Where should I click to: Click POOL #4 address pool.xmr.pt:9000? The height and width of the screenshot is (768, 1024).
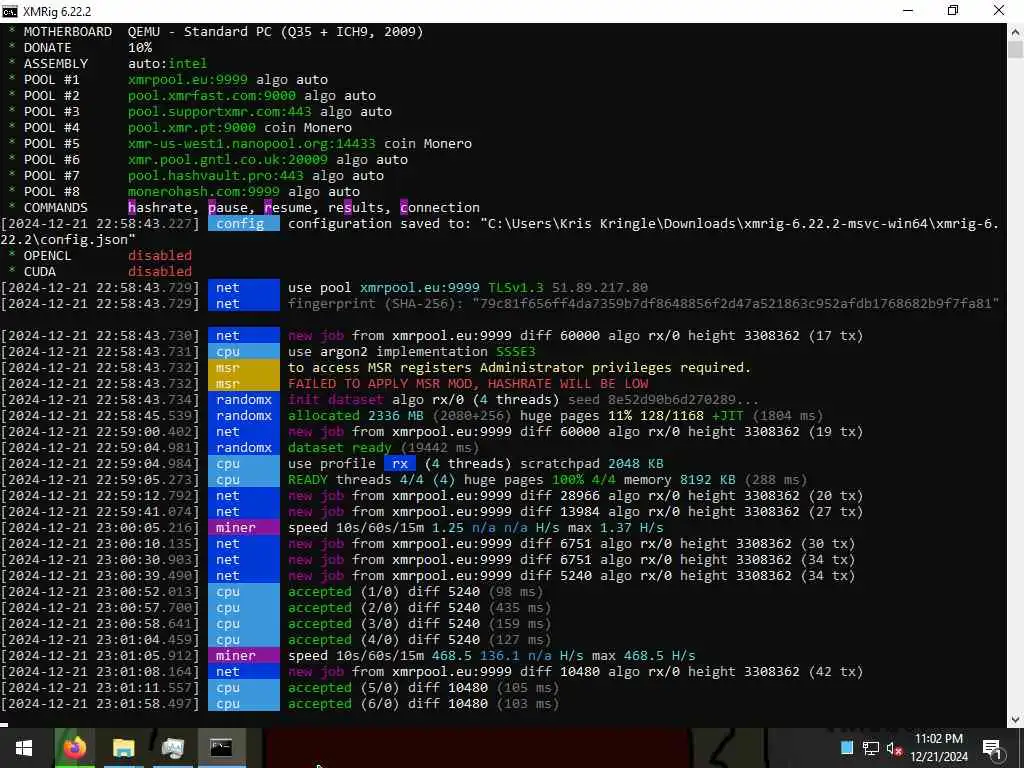tap(191, 127)
